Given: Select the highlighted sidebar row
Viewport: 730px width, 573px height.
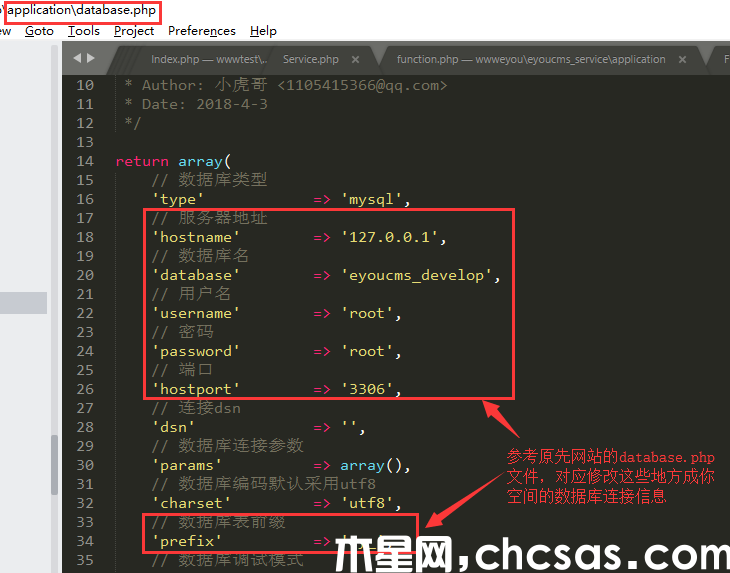Looking at the screenshot, I should click(23, 303).
